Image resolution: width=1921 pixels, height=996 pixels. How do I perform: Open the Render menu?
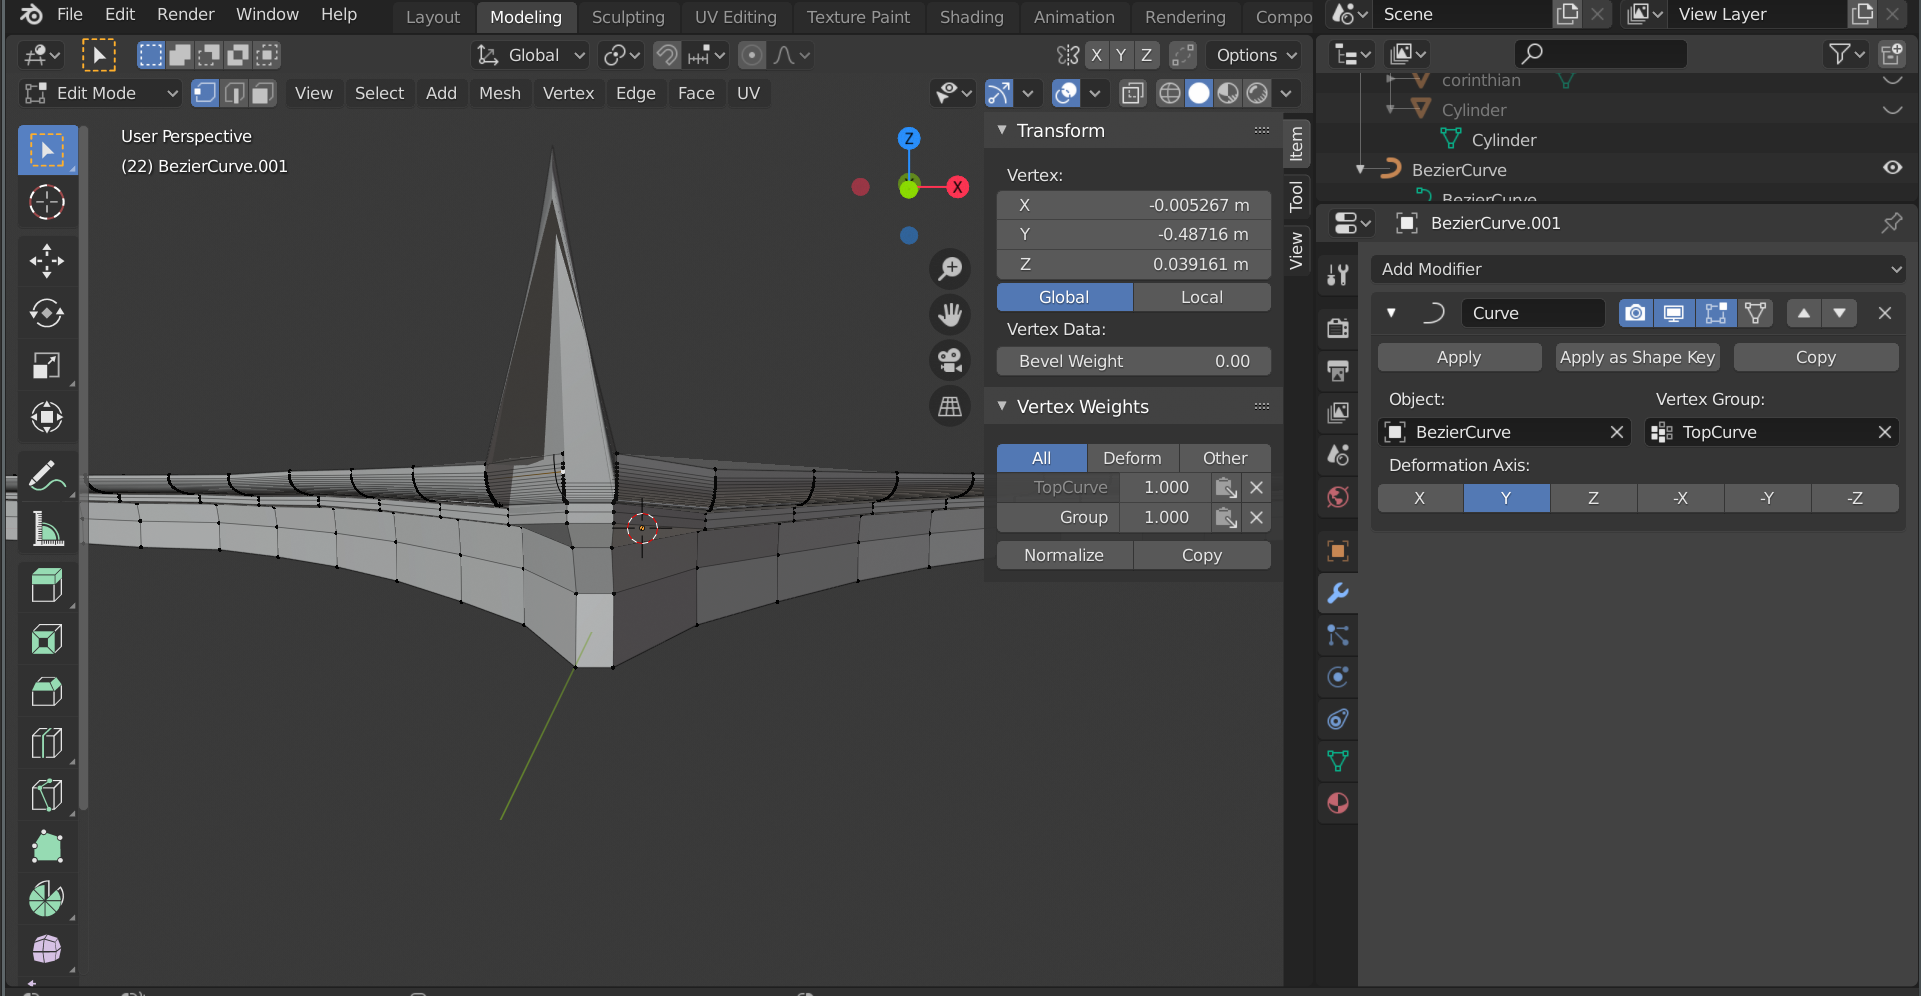(x=186, y=14)
